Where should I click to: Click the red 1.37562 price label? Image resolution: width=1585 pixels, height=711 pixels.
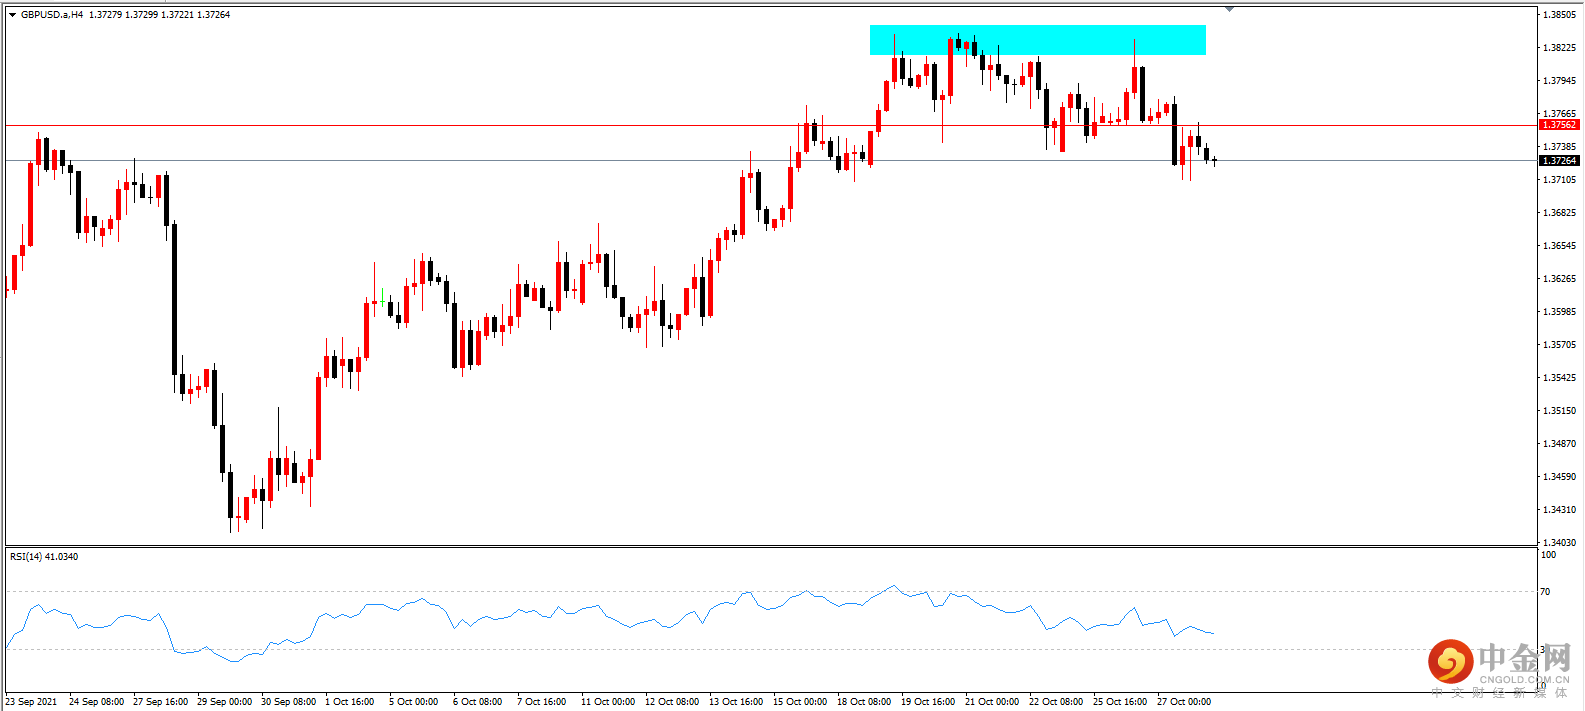(x=1559, y=125)
